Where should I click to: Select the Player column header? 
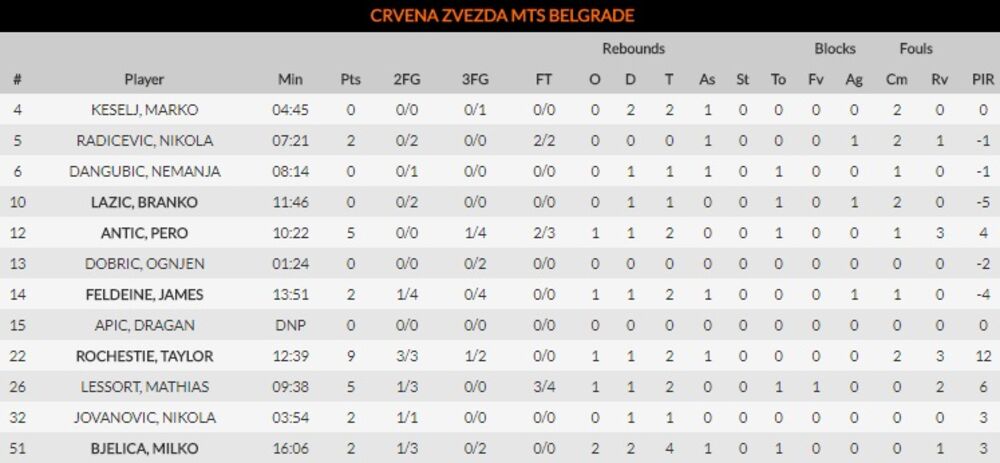(x=145, y=80)
